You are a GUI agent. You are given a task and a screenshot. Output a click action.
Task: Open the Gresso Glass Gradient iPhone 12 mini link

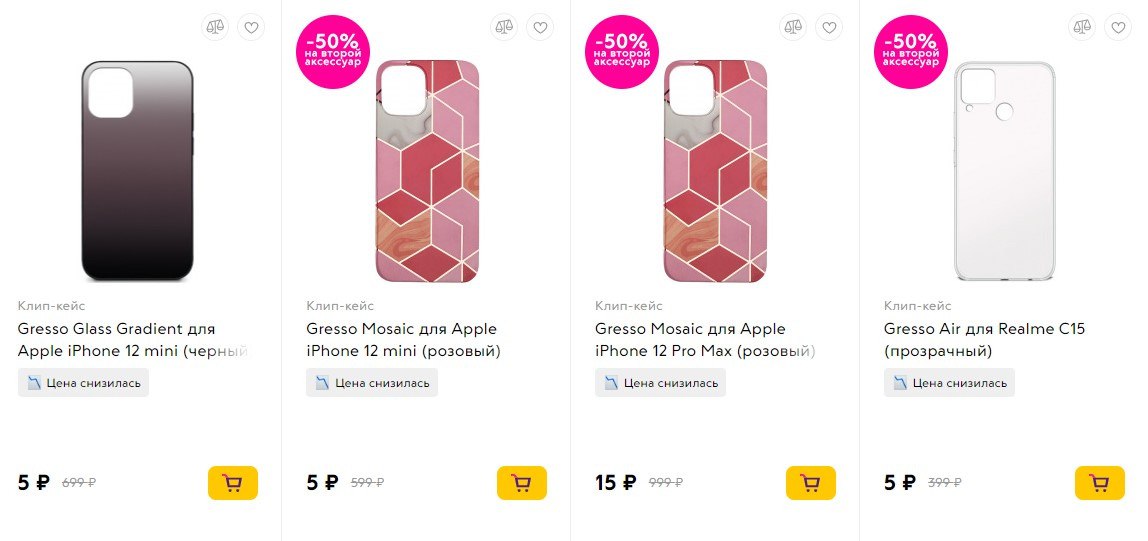pos(131,340)
